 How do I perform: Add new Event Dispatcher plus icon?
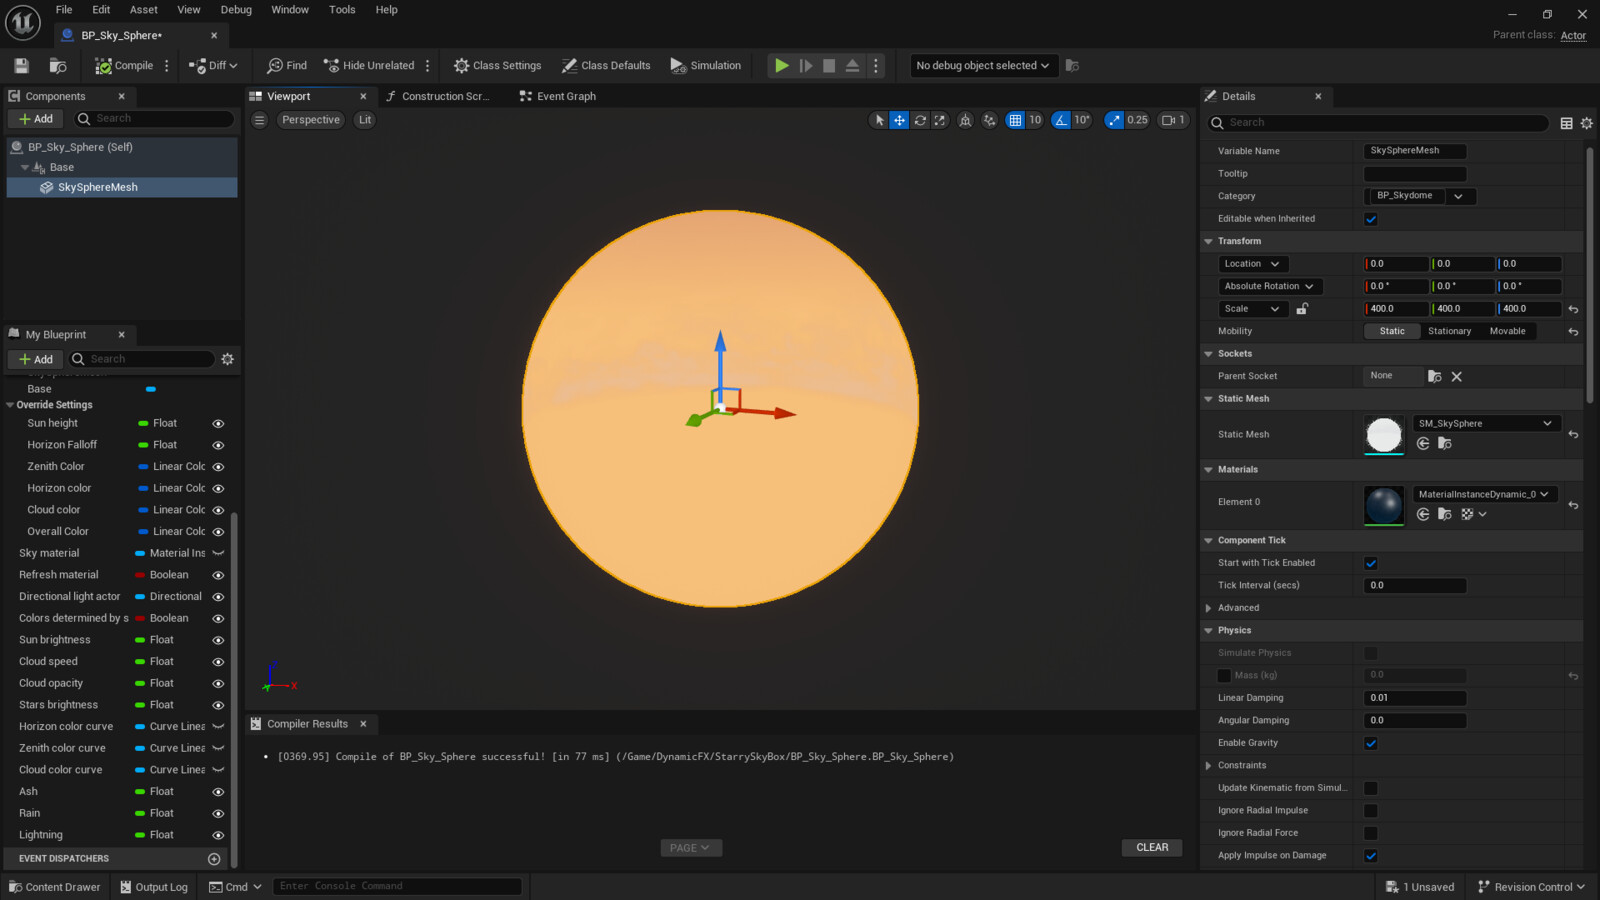pyautogui.click(x=214, y=859)
